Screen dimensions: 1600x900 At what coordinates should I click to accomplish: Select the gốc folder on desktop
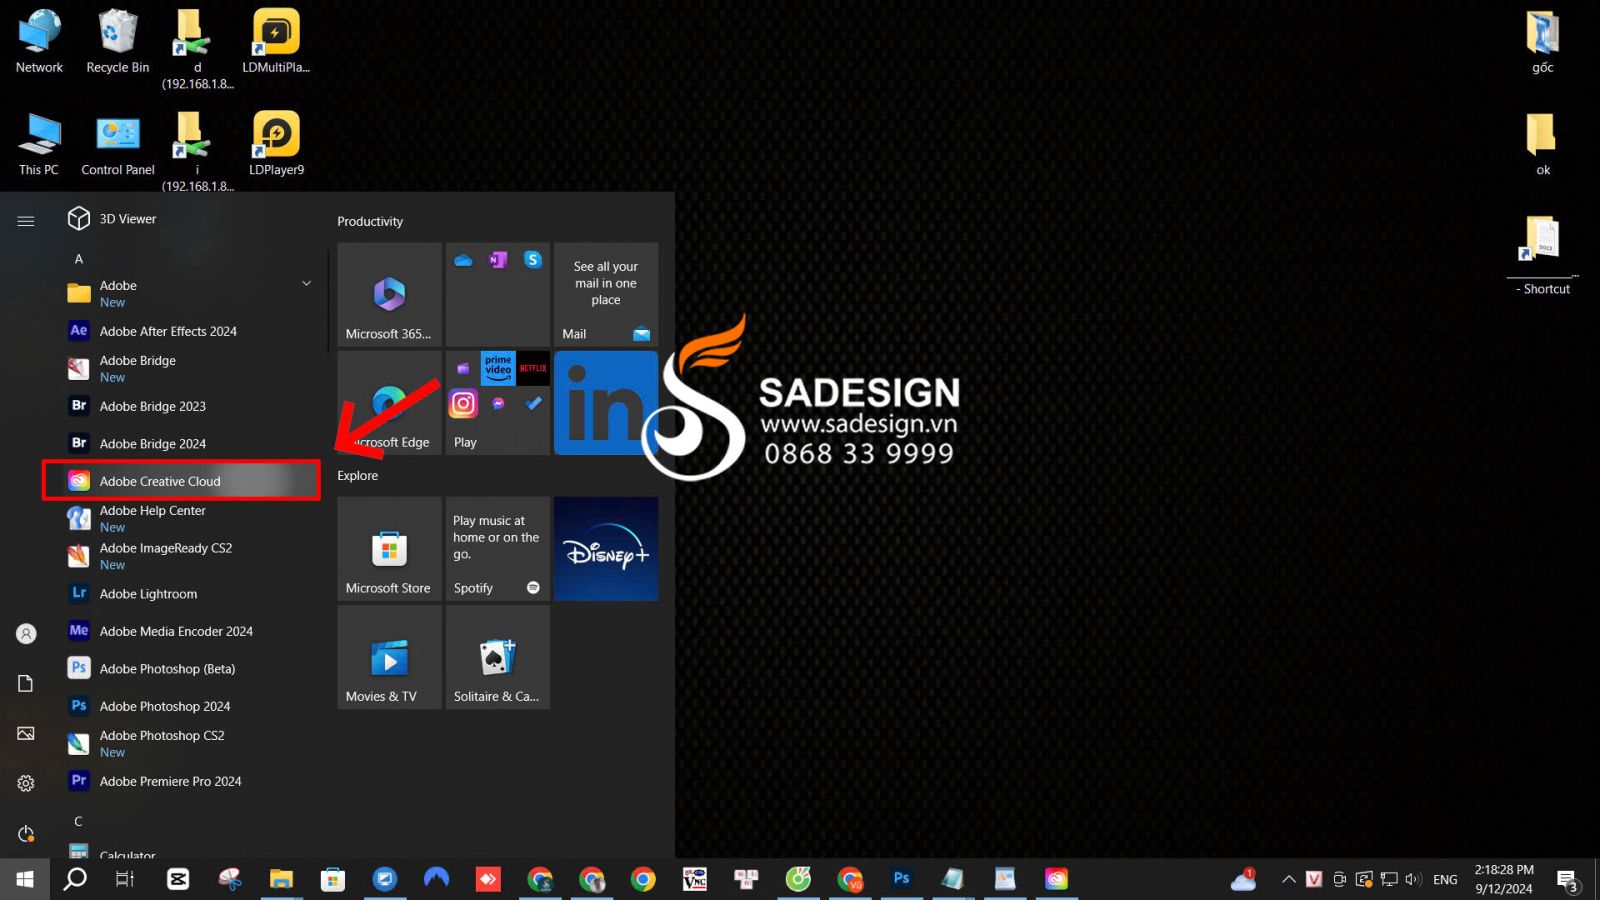click(1543, 42)
